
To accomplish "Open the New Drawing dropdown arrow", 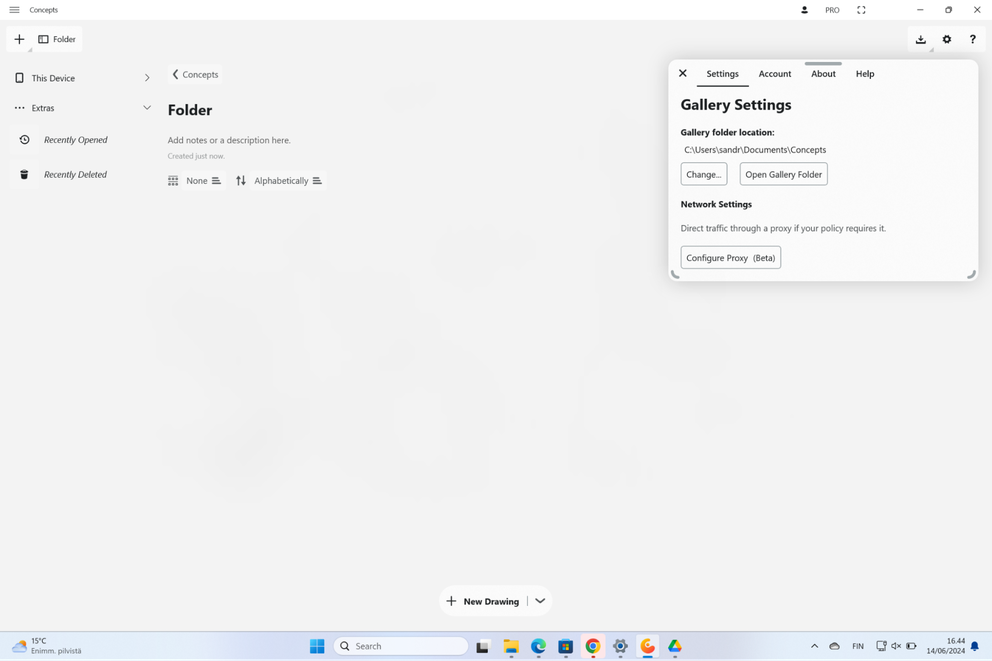I will (540, 601).
